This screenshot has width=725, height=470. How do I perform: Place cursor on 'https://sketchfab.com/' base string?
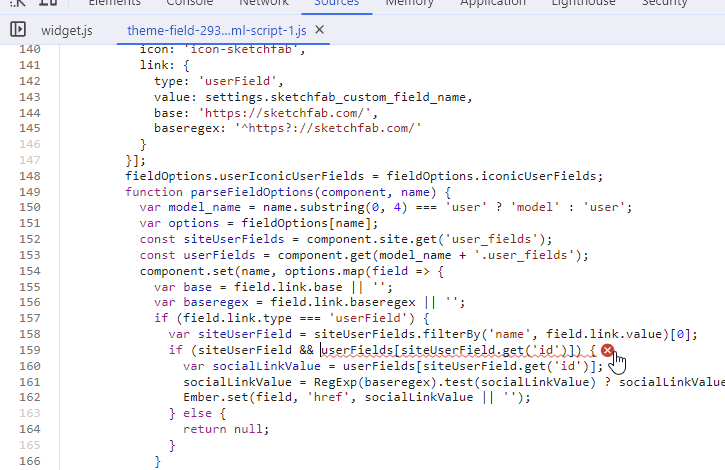coord(262,113)
